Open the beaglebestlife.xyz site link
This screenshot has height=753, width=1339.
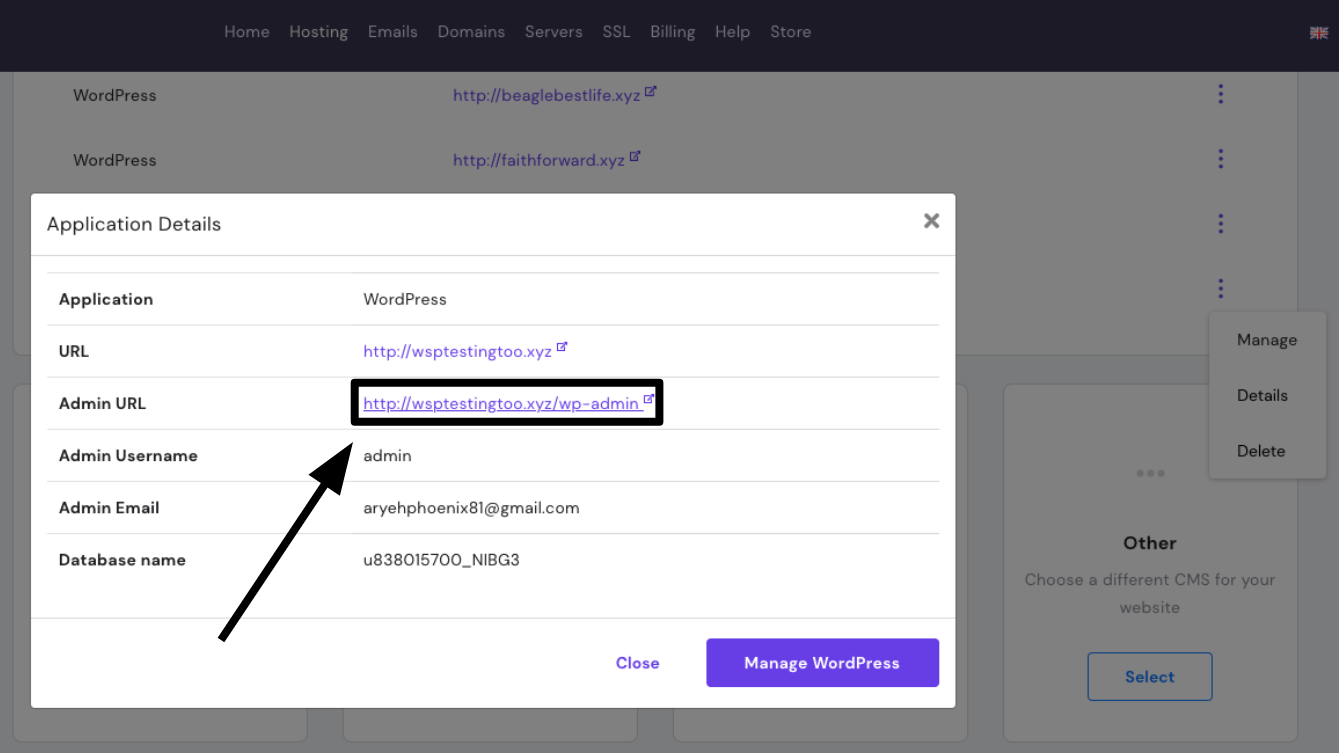[546, 96]
